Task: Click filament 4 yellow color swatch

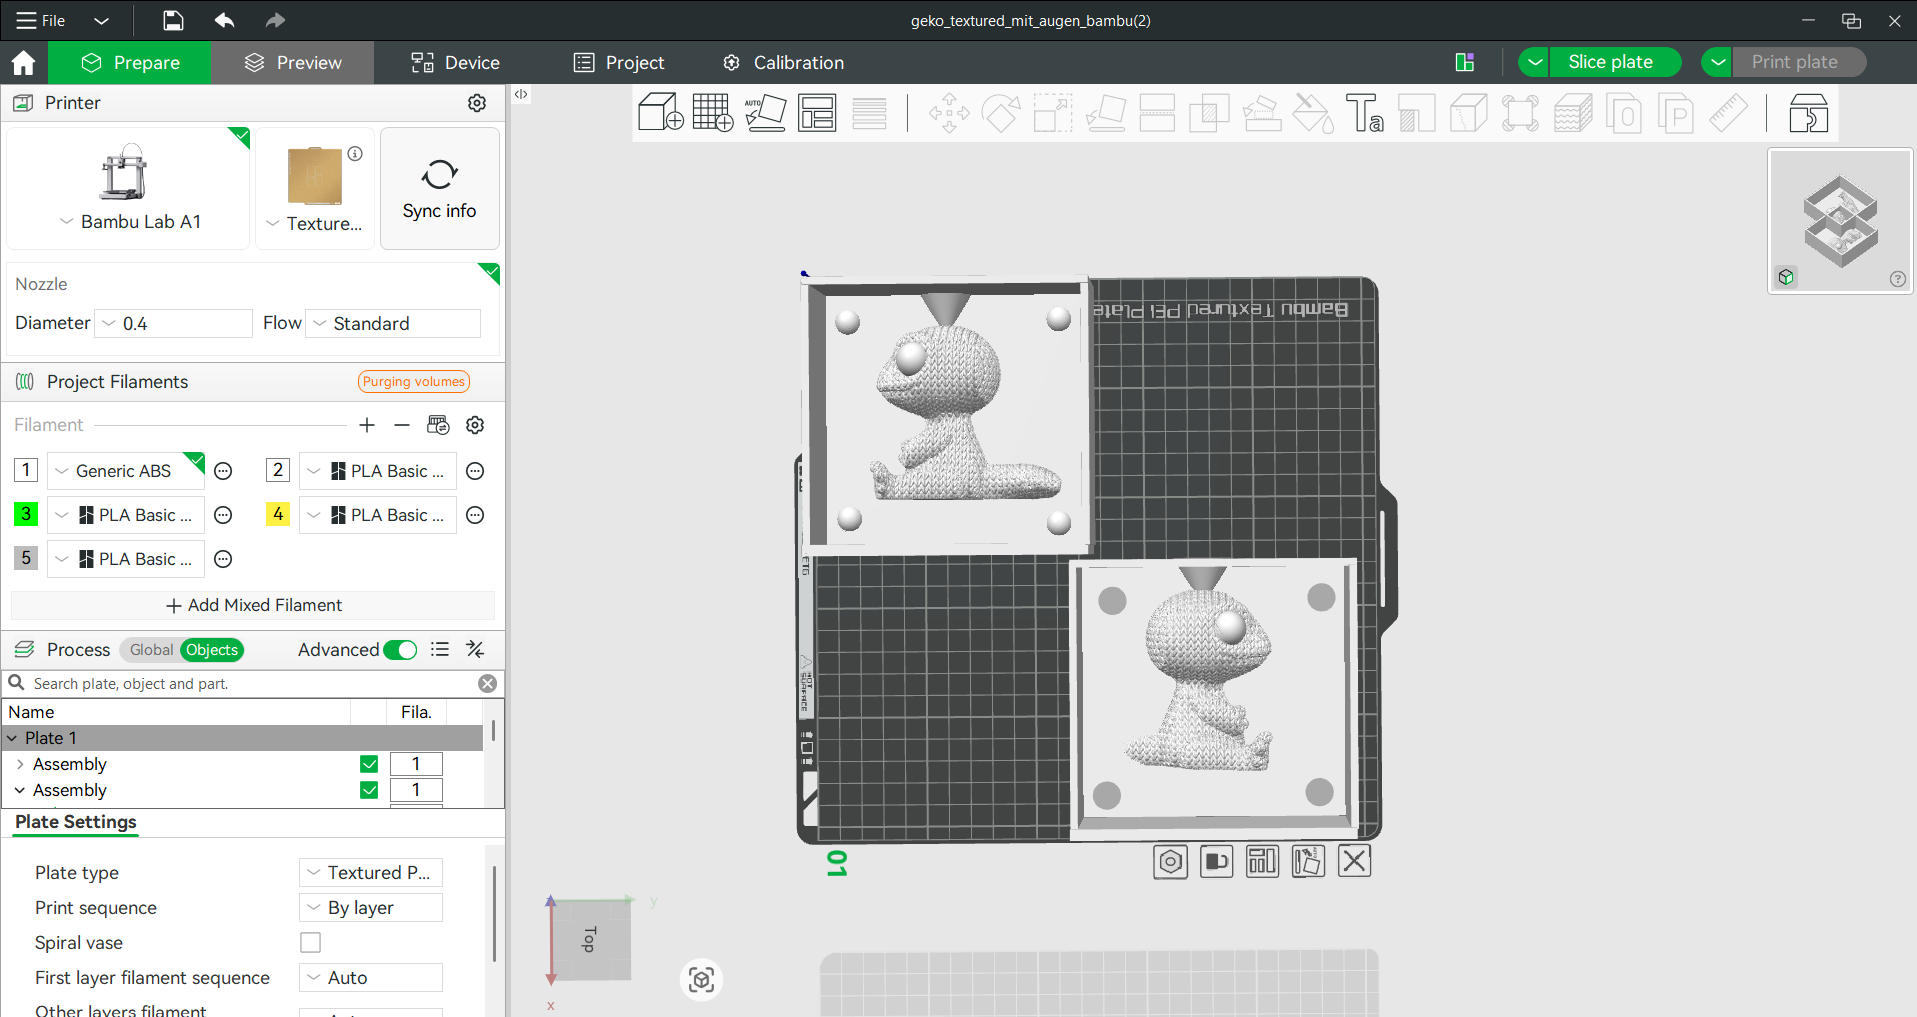Action: 278,514
